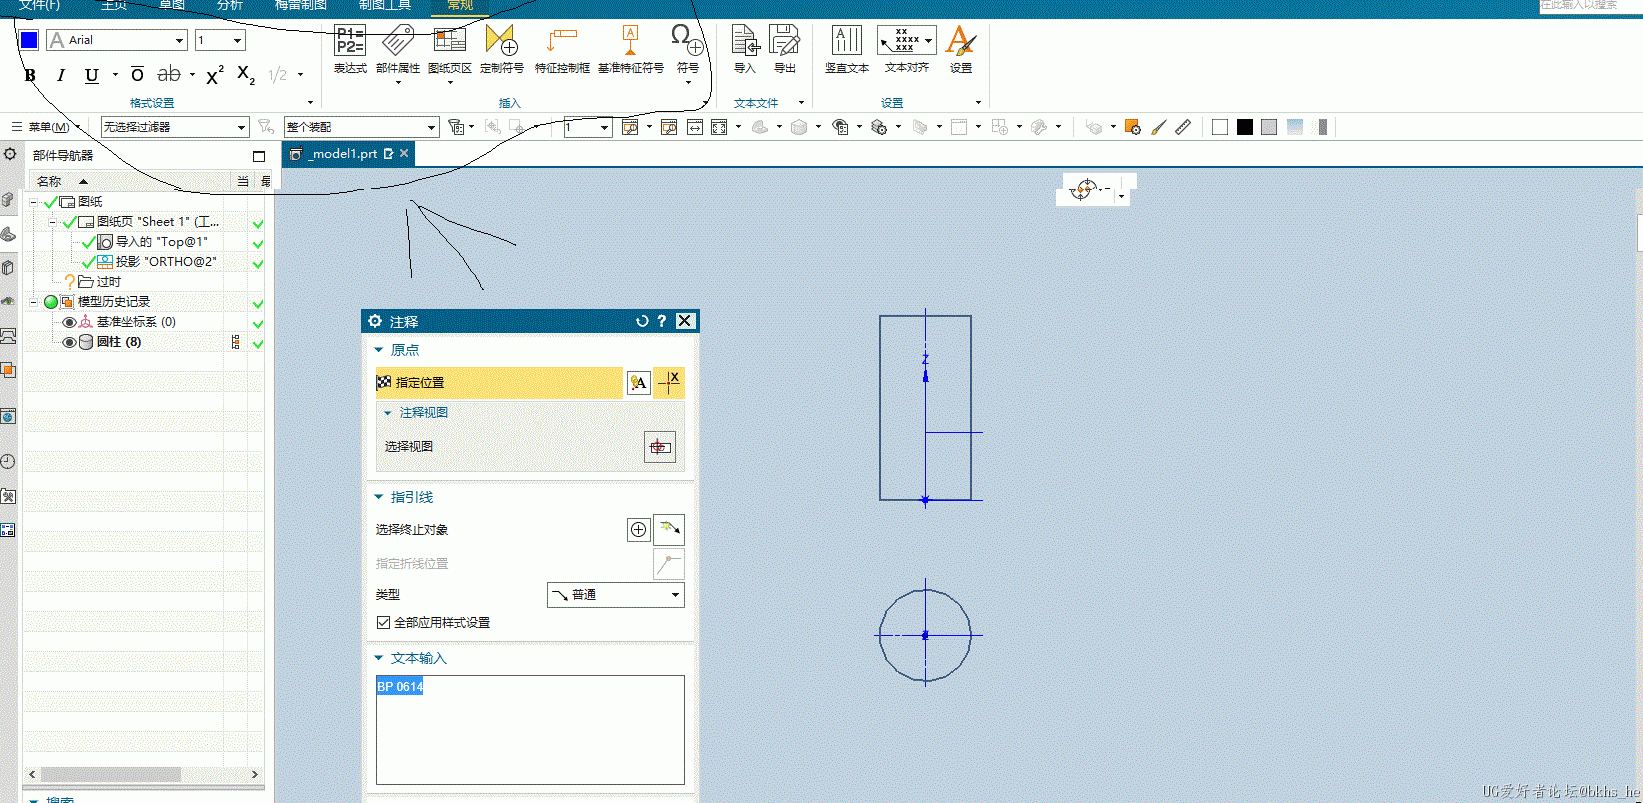The height and width of the screenshot is (803, 1643).
Task: Select the black background color swatch
Action: (x=1245, y=127)
